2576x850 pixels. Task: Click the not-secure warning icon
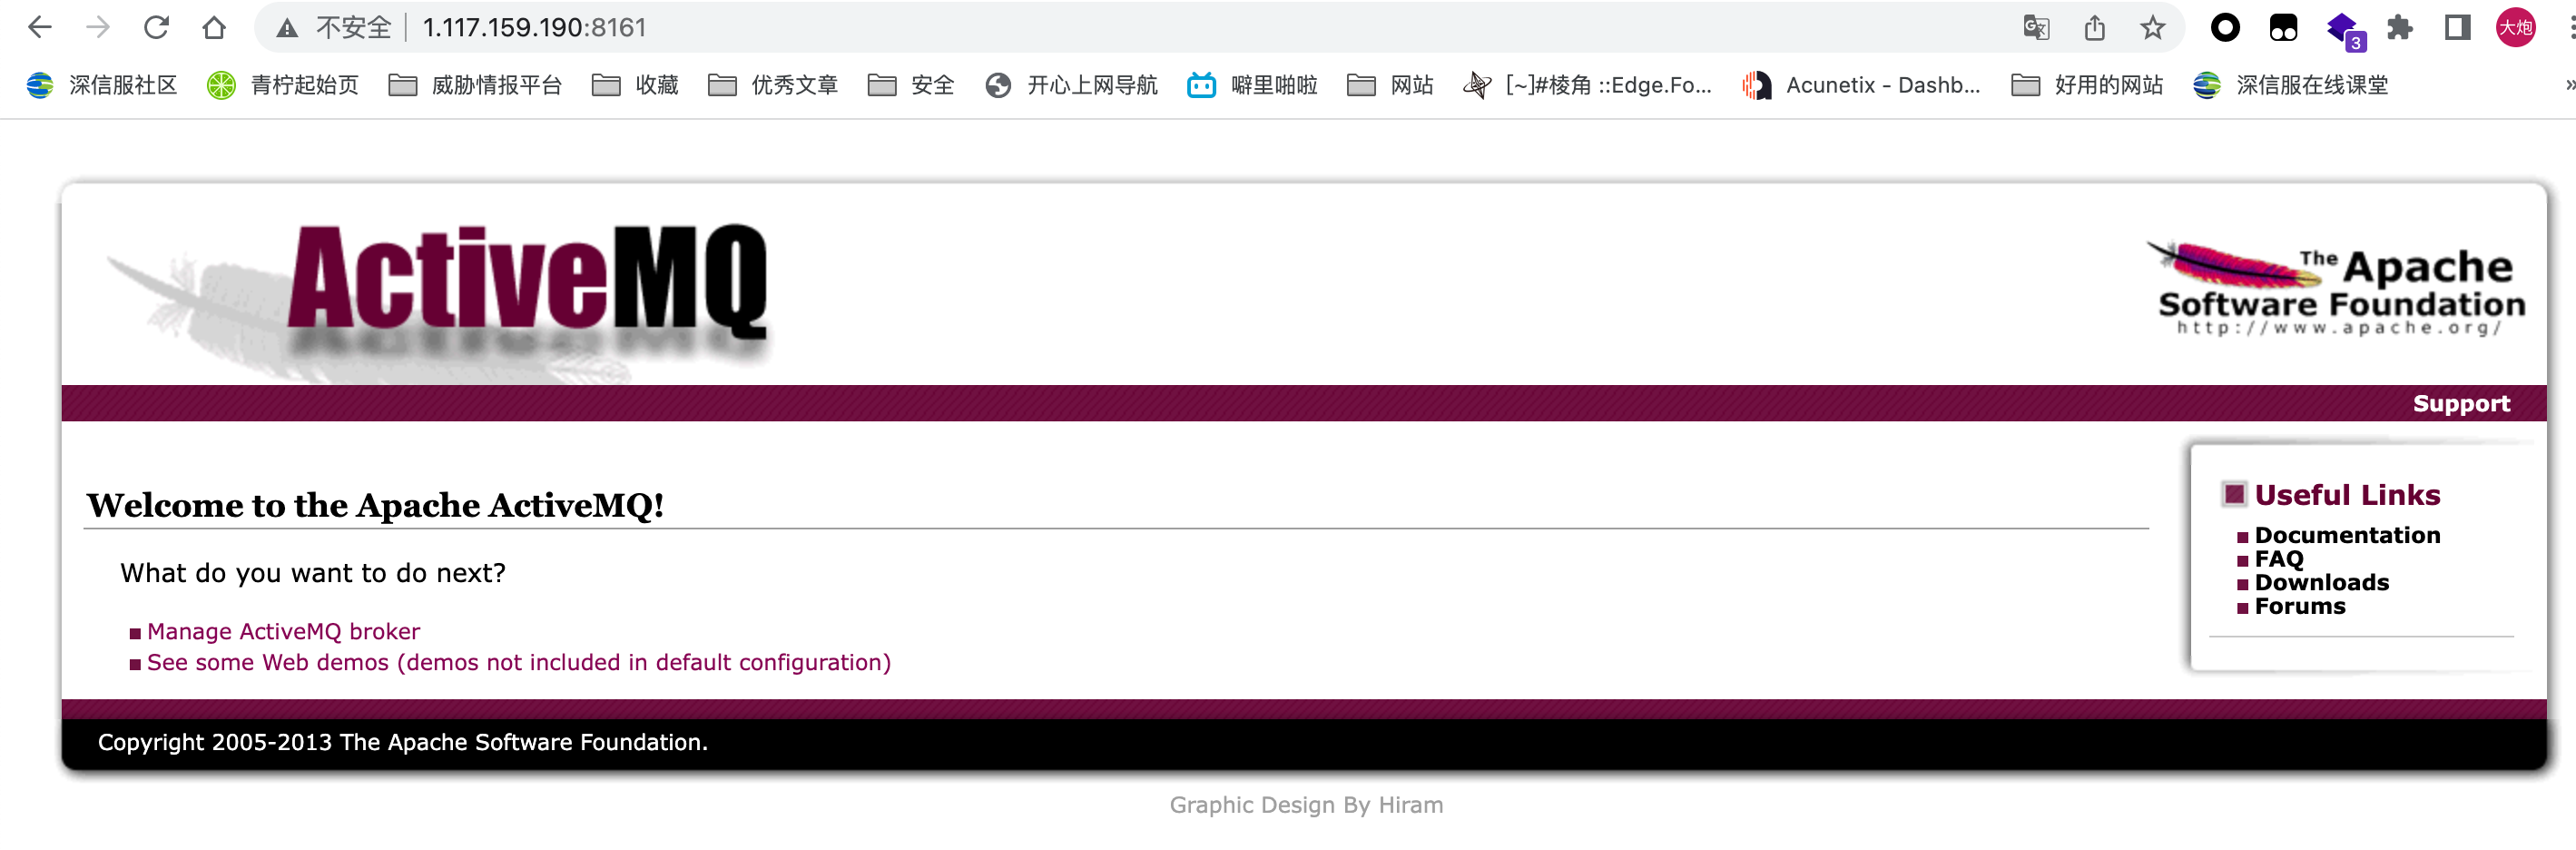tap(288, 28)
